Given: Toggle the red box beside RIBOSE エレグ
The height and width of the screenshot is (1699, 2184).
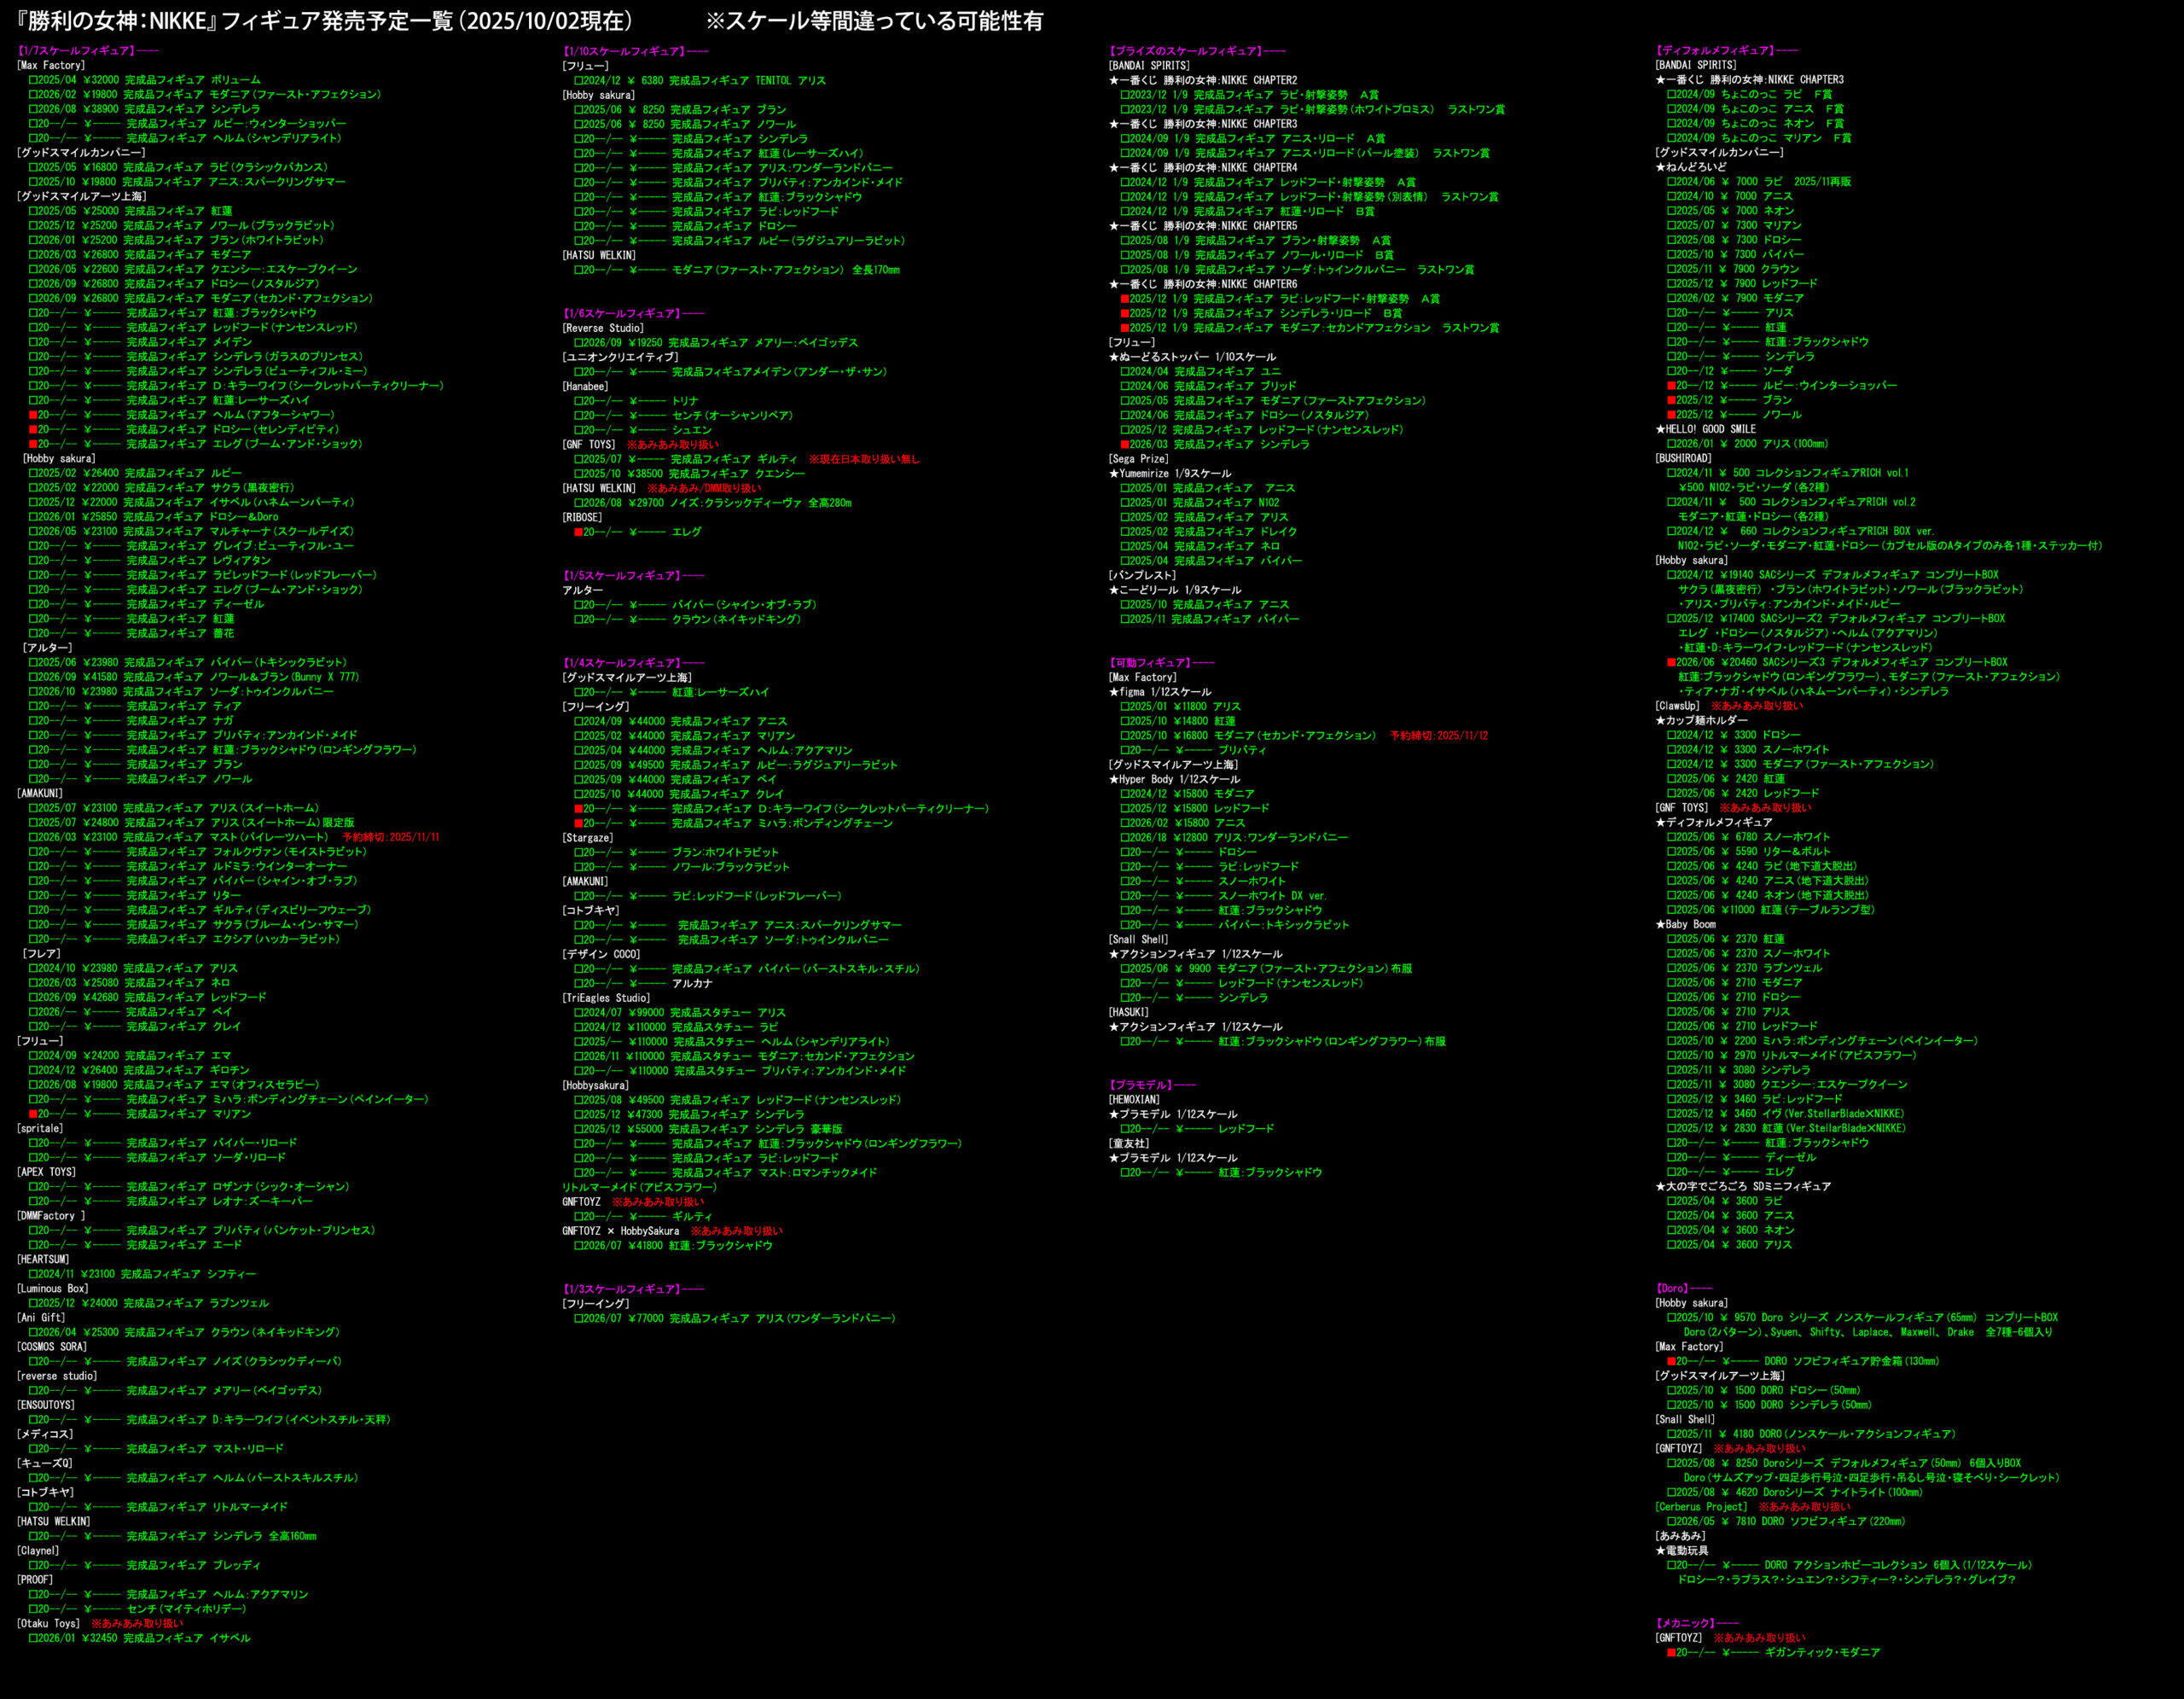Looking at the screenshot, I should (x=578, y=532).
